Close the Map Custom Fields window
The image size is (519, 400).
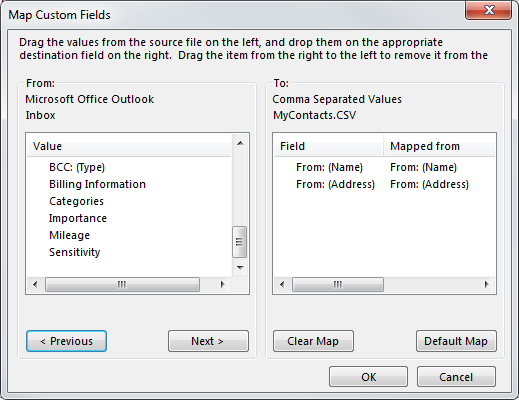click(488, 10)
